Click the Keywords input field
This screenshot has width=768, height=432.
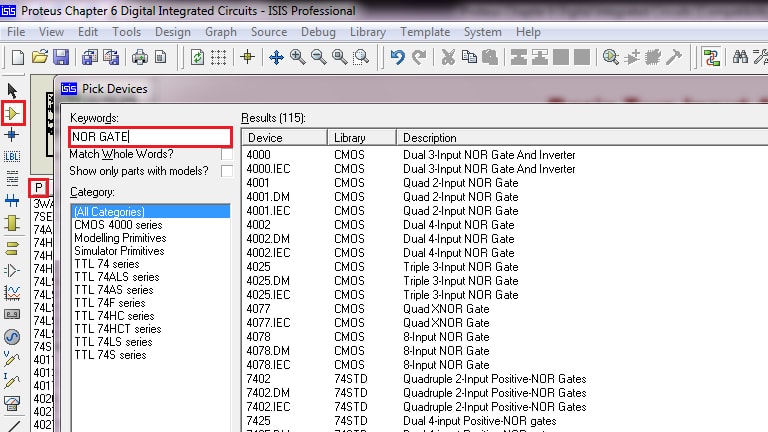tap(150, 137)
